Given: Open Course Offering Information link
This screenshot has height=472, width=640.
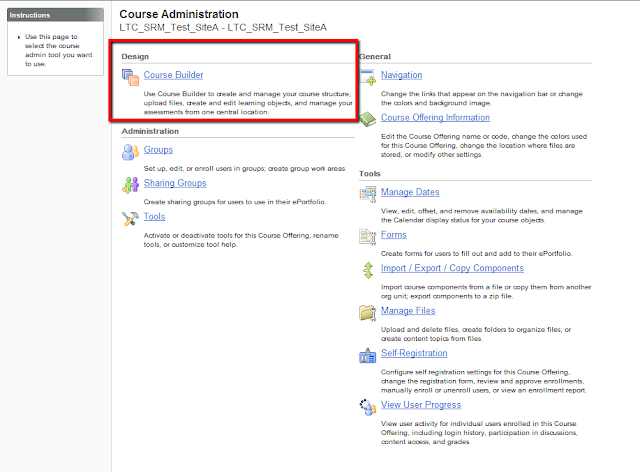Looking at the screenshot, I should pos(435,118).
